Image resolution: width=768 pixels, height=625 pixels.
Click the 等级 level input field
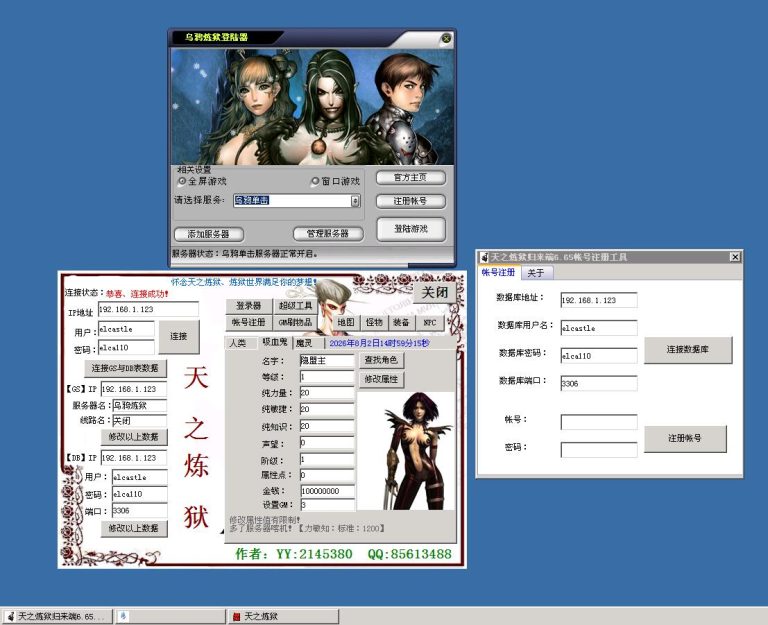327,377
